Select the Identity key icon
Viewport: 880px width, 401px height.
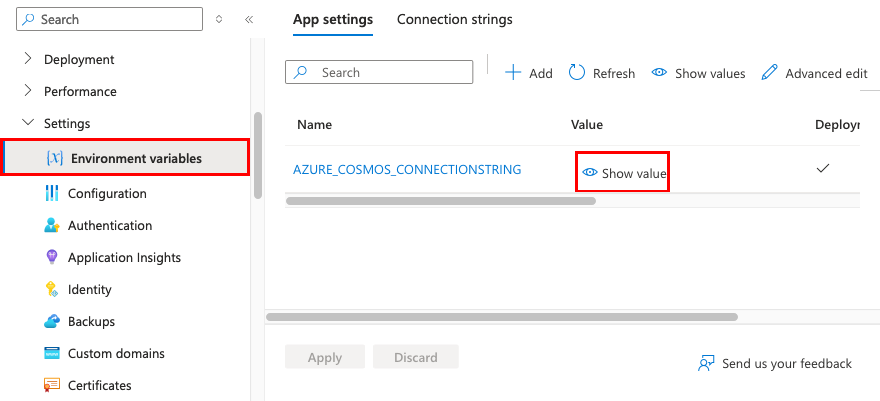52,289
